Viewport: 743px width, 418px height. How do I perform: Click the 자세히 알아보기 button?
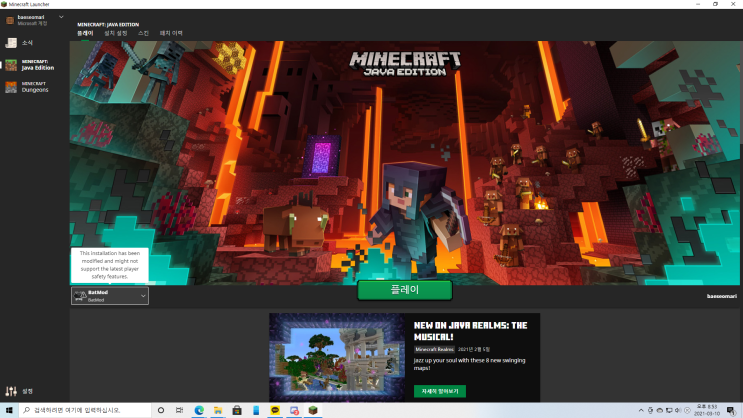pos(439,391)
